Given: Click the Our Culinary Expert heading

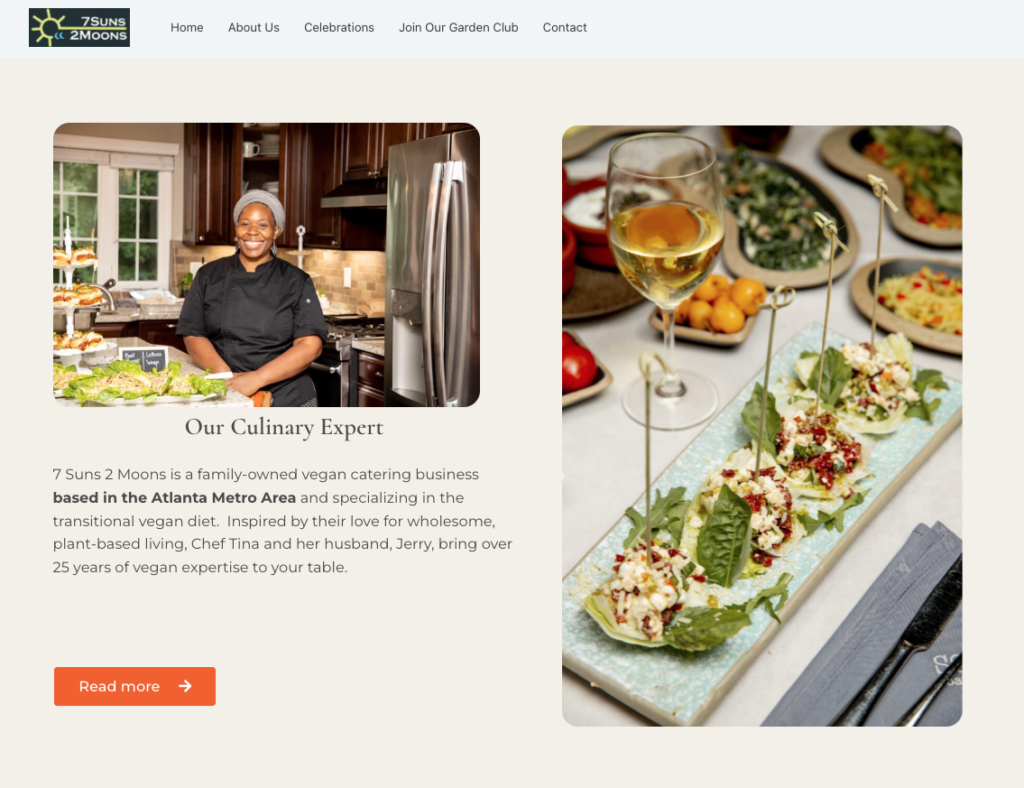Looking at the screenshot, I should [284, 427].
